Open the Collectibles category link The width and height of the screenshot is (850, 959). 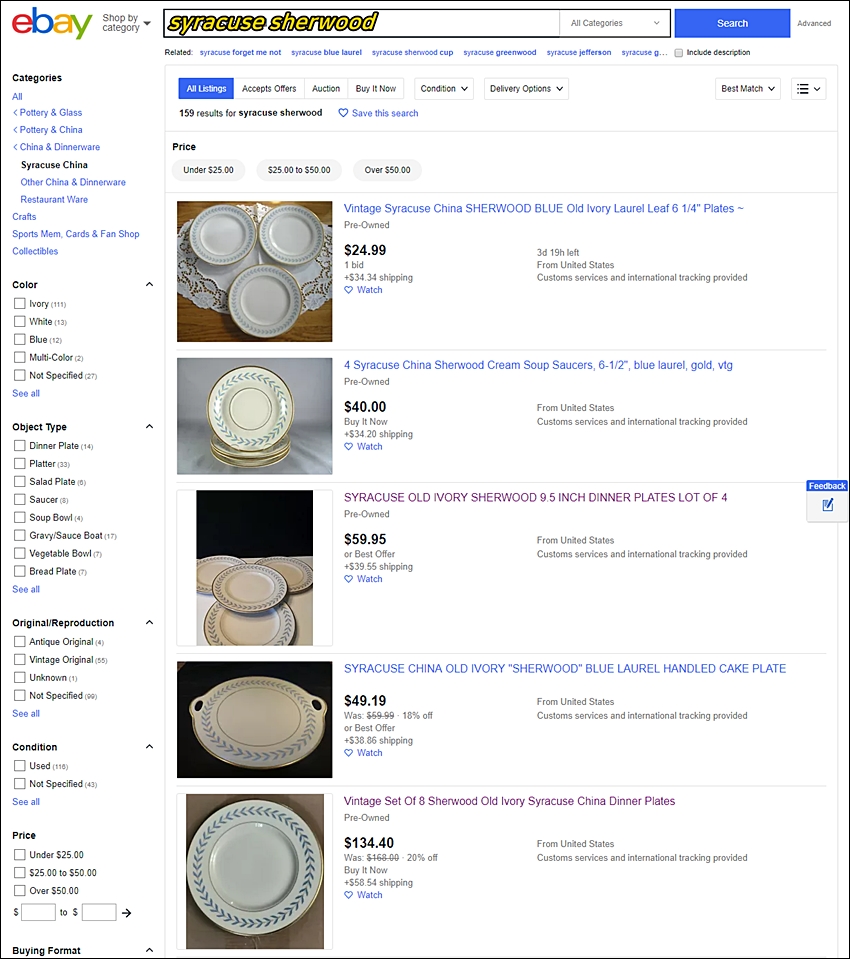click(x=35, y=251)
